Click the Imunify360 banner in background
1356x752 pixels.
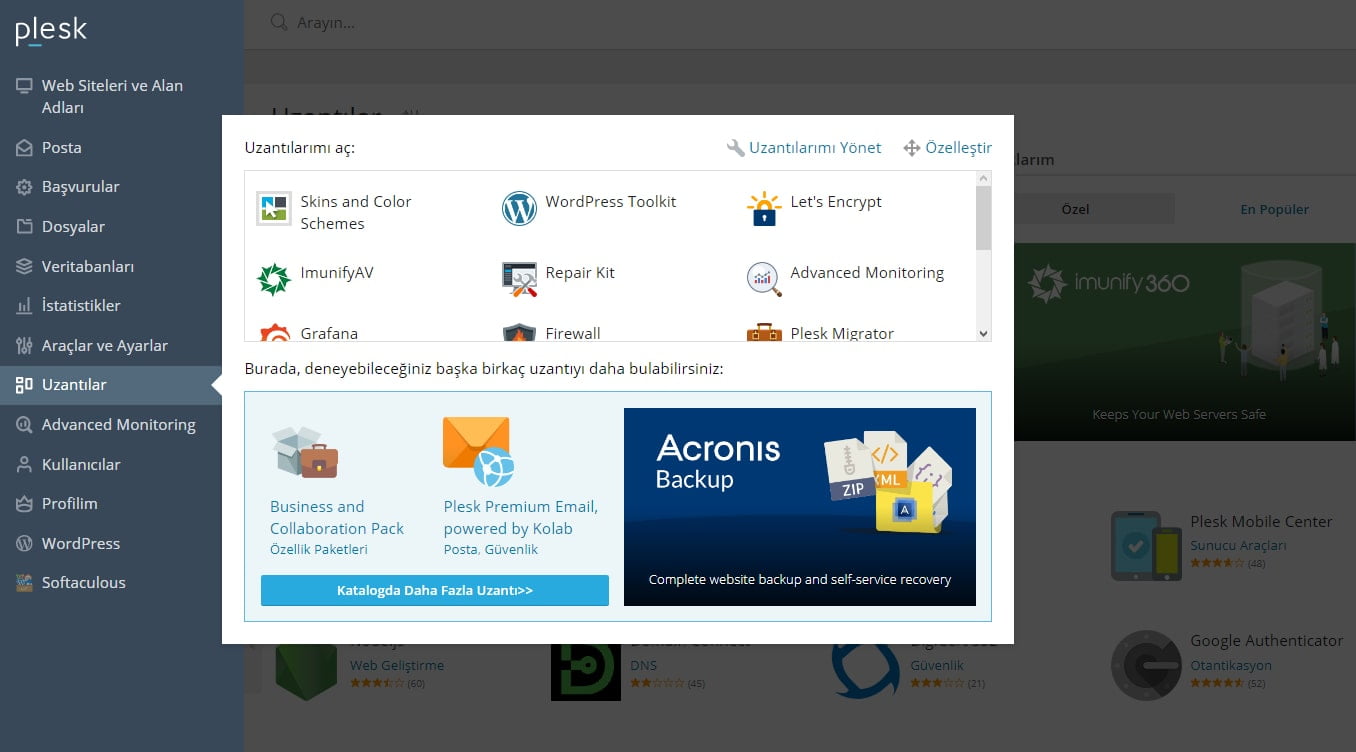[x=1185, y=342]
